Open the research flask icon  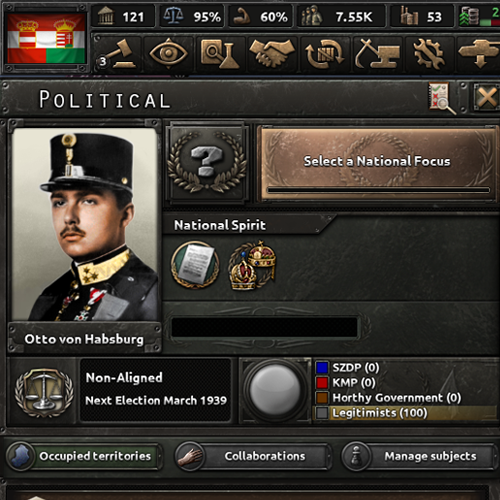click(220, 53)
